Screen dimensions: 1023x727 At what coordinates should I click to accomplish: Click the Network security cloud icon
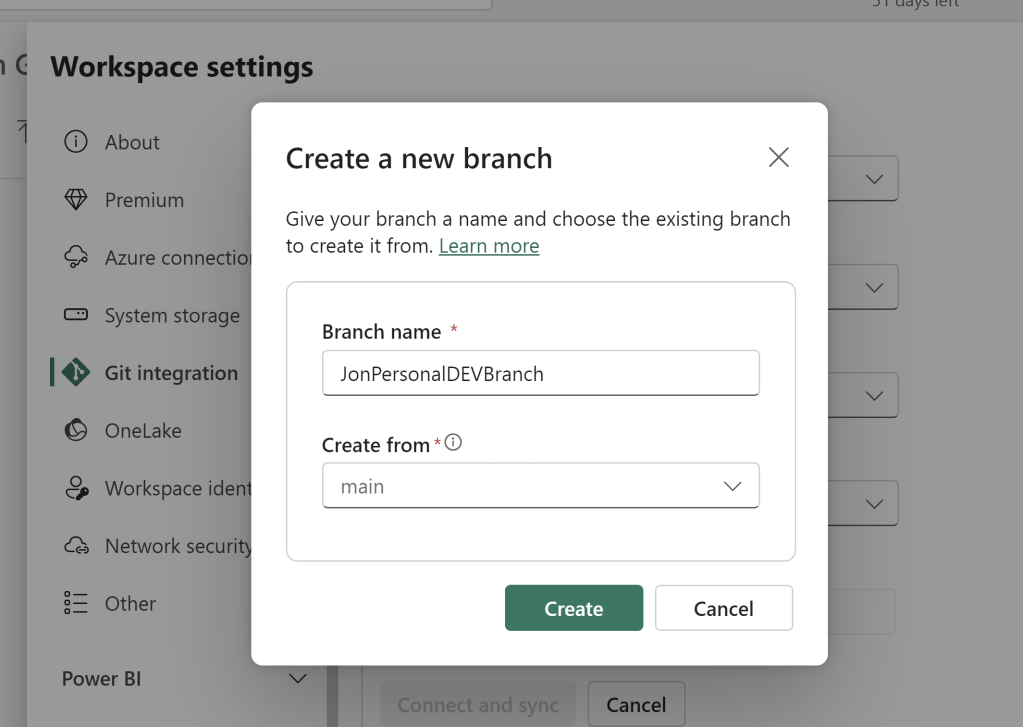[x=76, y=546]
